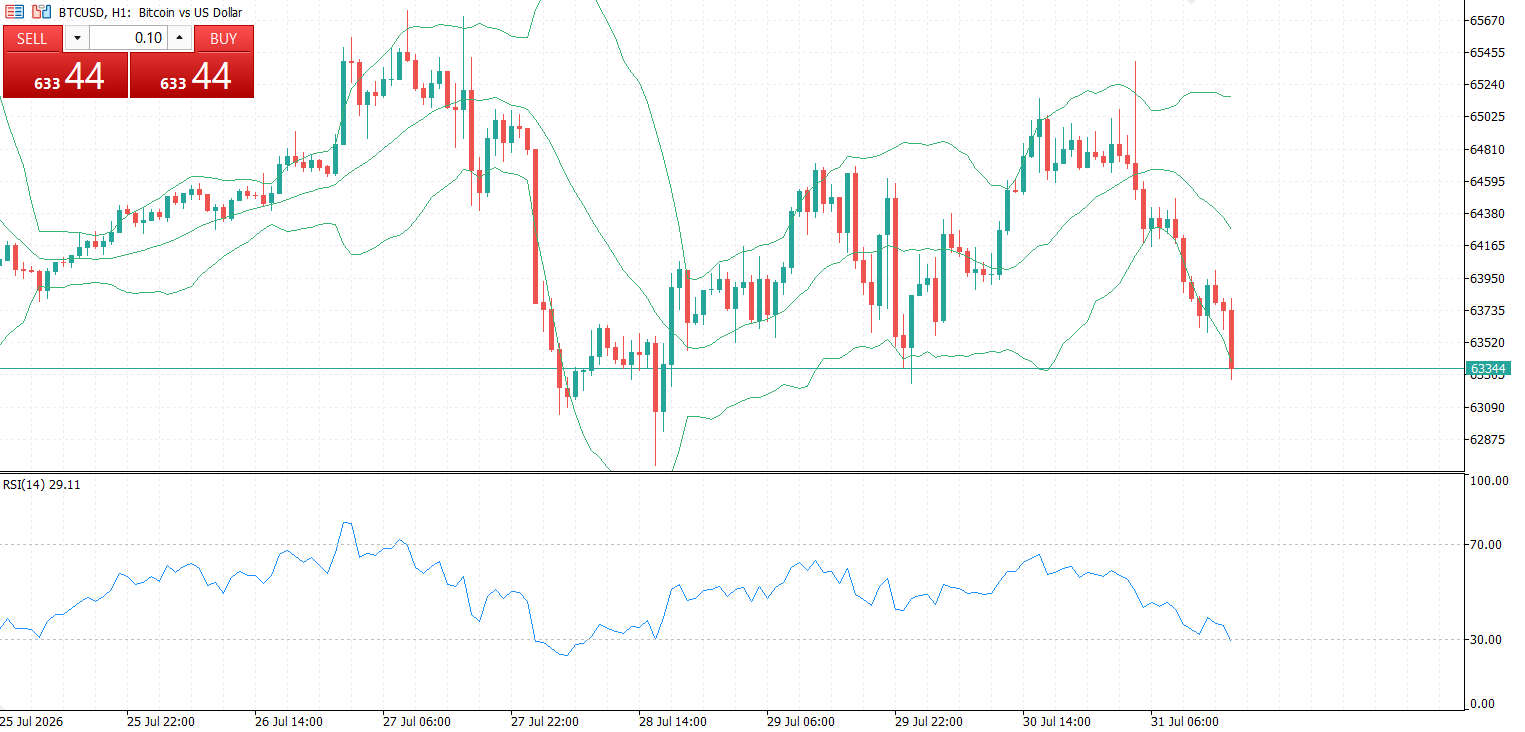This screenshot has height=732, width=1525.
Task: Click the BUY button
Action: 224,38
